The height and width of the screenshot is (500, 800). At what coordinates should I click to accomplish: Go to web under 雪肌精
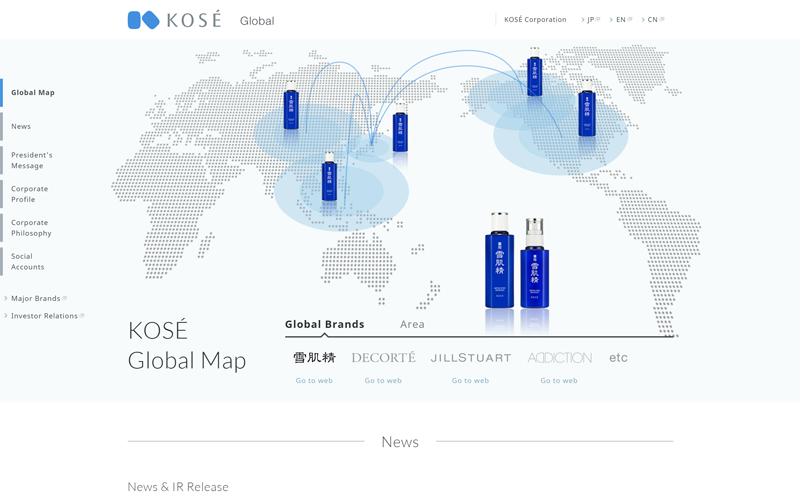point(314,381)
